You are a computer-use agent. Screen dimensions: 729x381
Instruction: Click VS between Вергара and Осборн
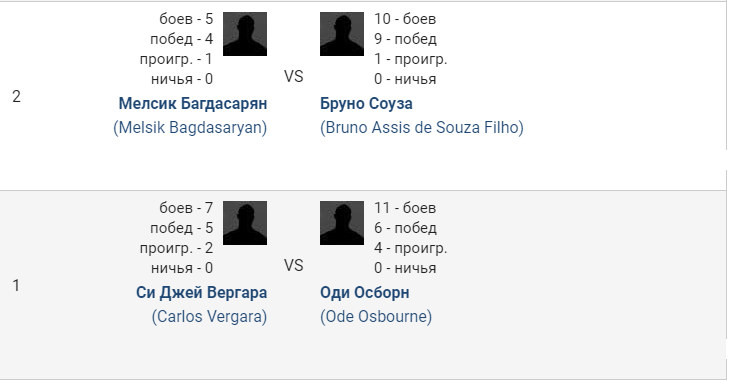click(293, 265)
